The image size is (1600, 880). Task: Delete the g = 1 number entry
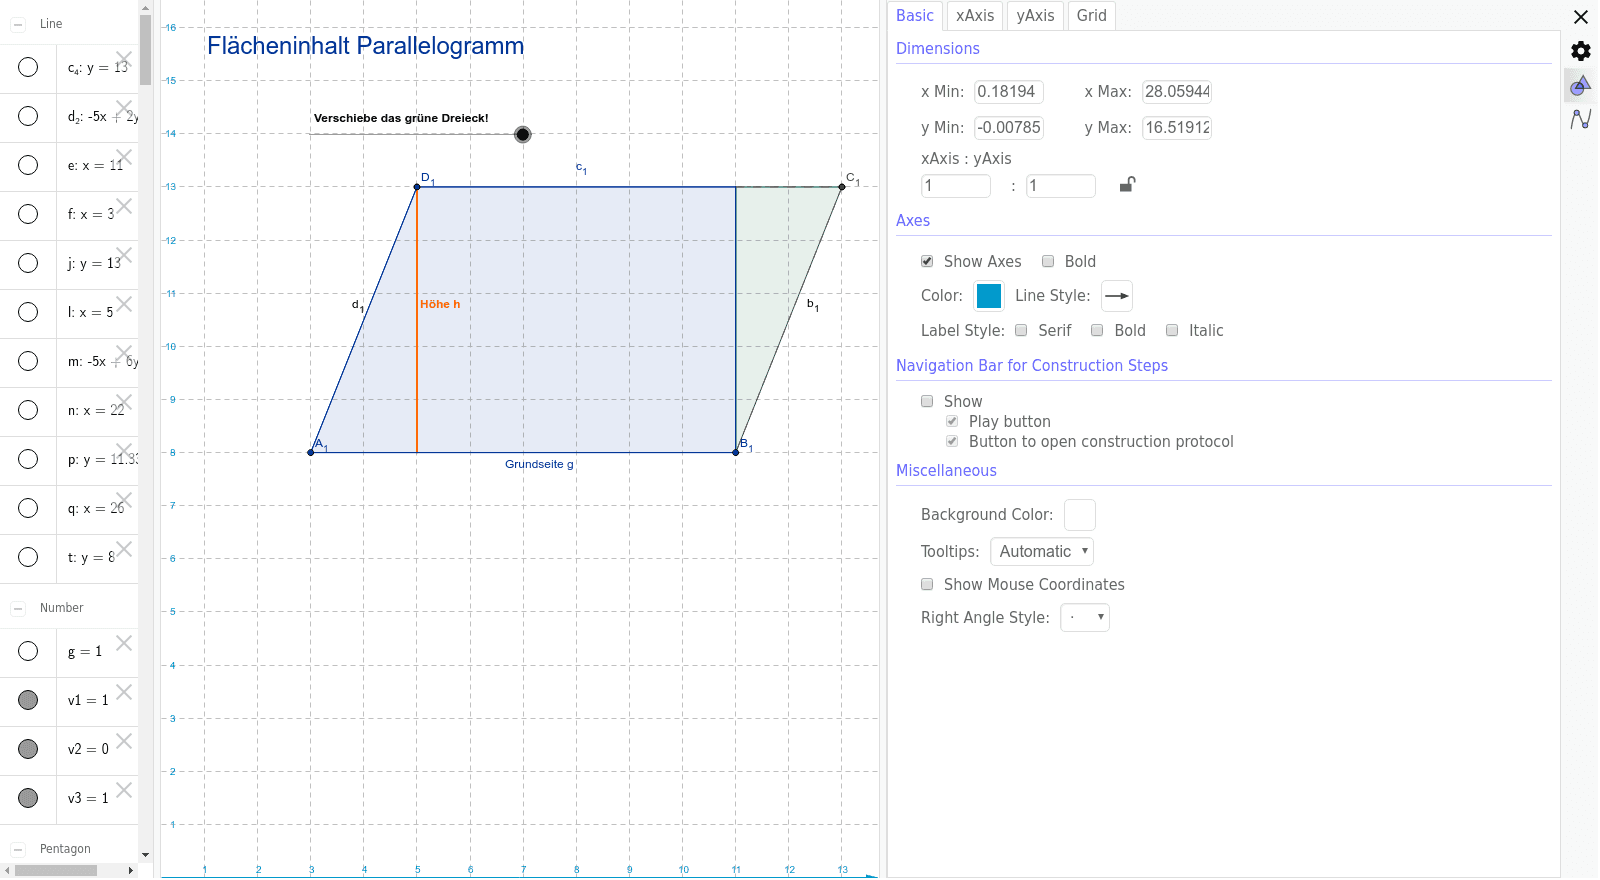click(124, 643)
